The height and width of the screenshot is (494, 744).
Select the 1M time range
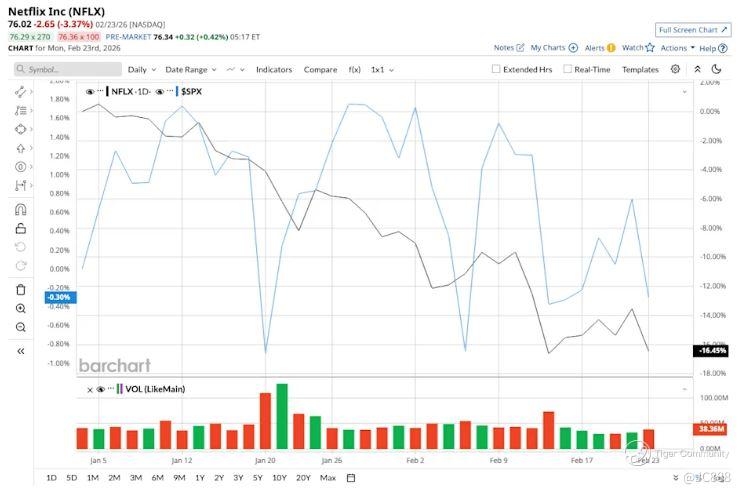[93, 478]
